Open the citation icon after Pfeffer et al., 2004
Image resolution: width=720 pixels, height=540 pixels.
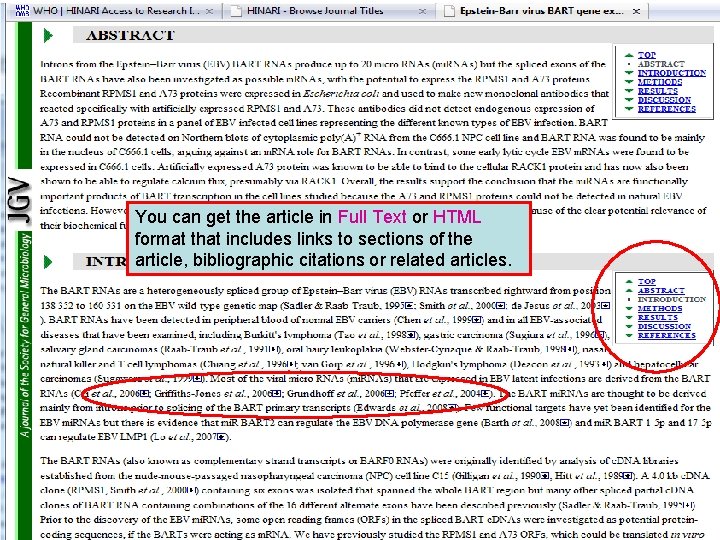pos(485,394)
